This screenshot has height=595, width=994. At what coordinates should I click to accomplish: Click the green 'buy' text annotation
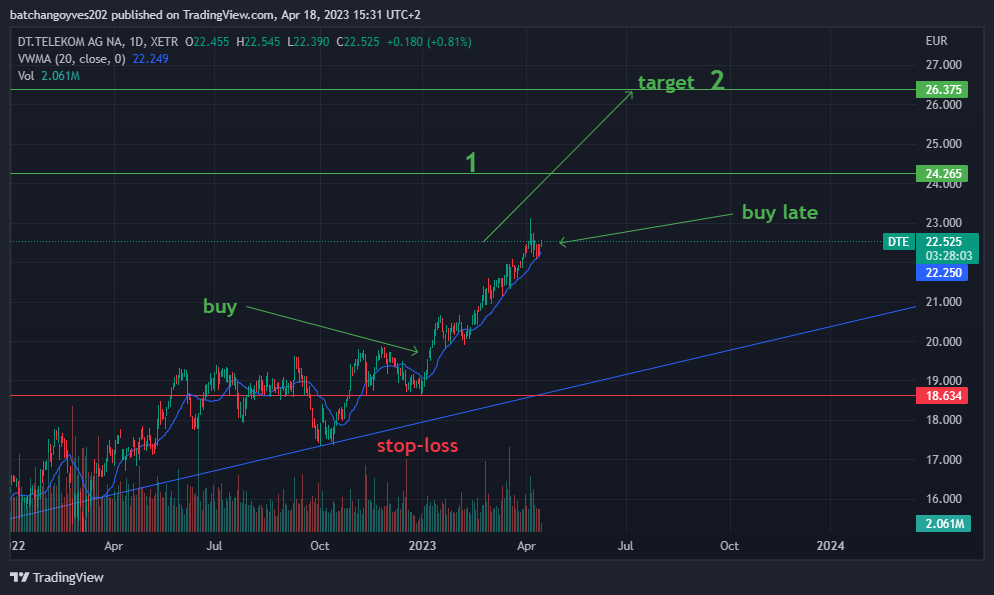220,307
